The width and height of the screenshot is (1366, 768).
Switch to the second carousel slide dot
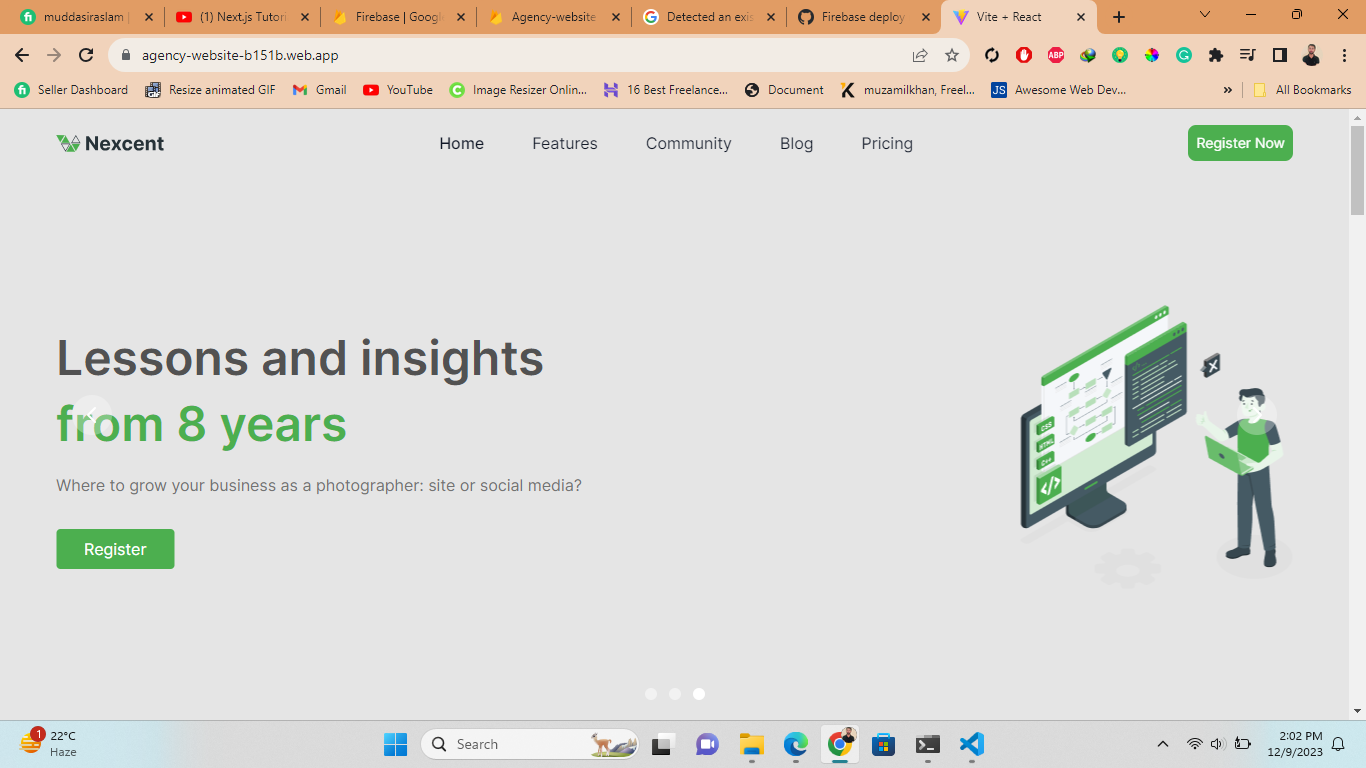[675, 694]
